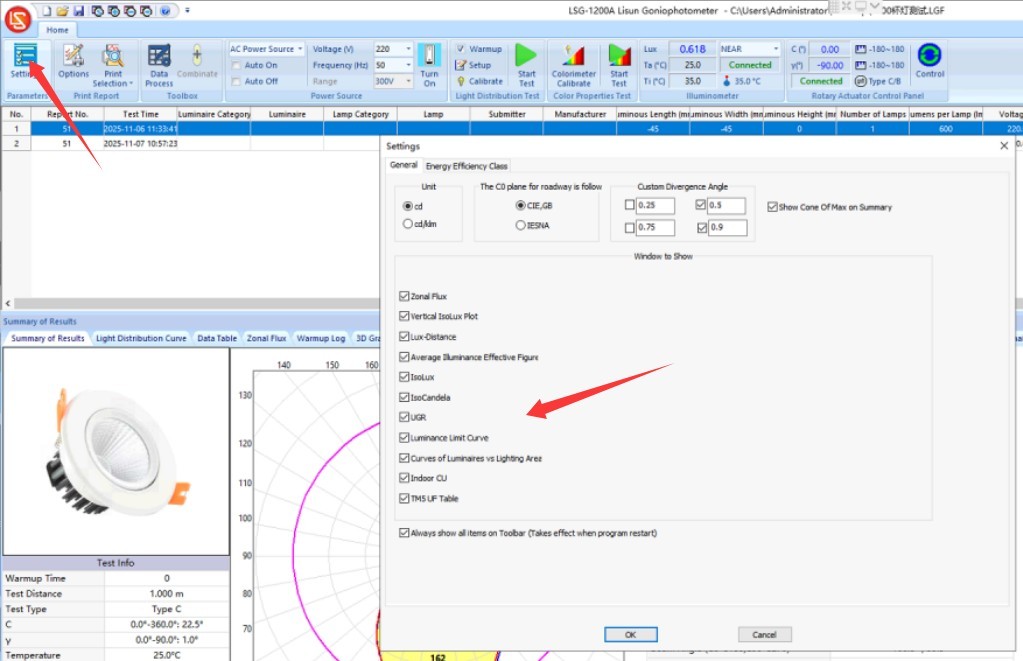Viewport: 1023px width, 661px height.
Task: Click the left arrow of horizontal scrollbar
Action: pos(8,303)
